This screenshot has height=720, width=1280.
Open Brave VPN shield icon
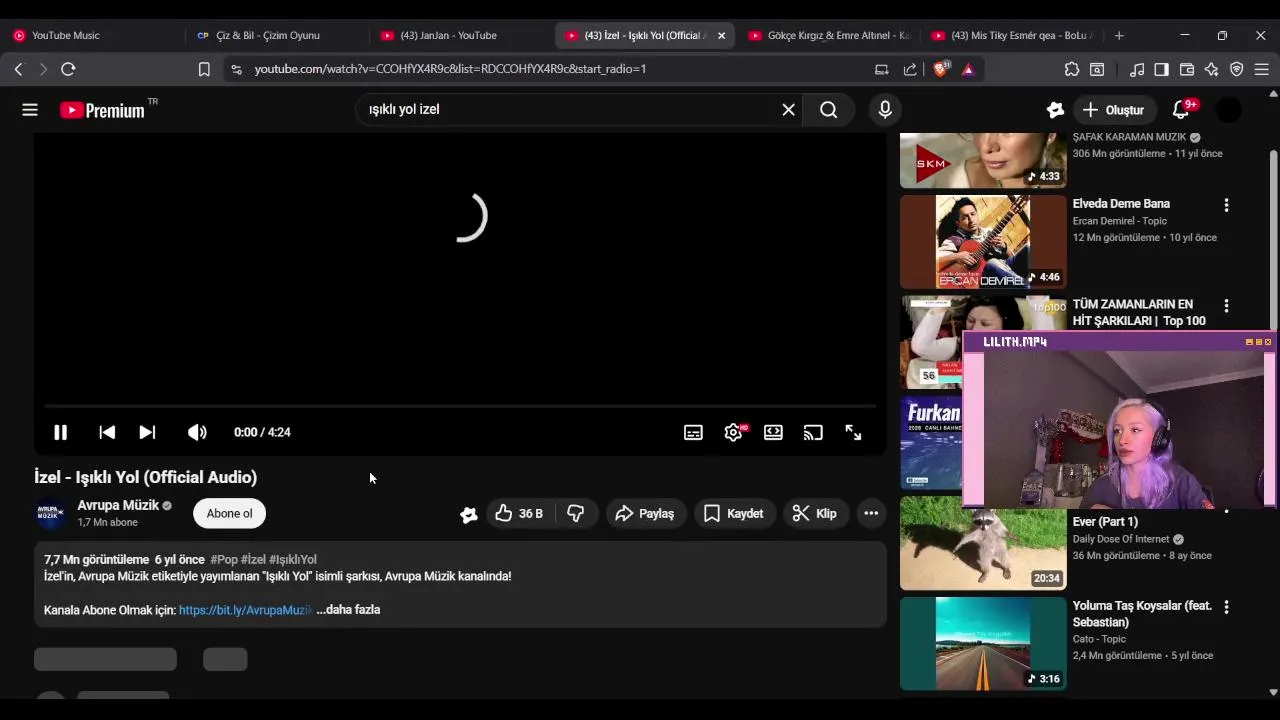[x=1237, y=69]
